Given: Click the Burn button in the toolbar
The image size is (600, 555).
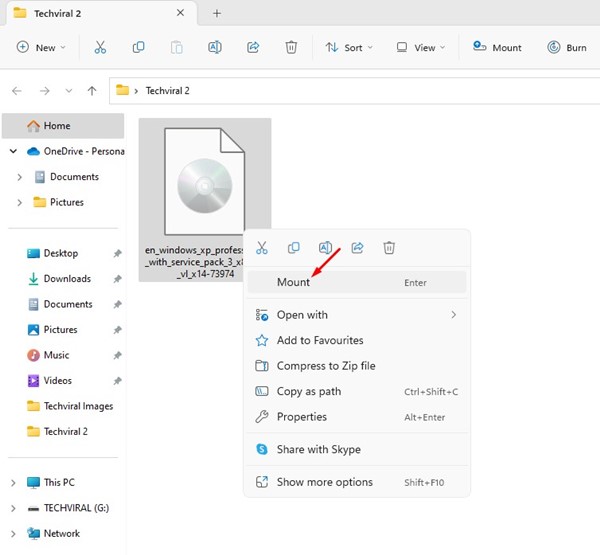Looking at the screenshot, I should coord(567,47).
